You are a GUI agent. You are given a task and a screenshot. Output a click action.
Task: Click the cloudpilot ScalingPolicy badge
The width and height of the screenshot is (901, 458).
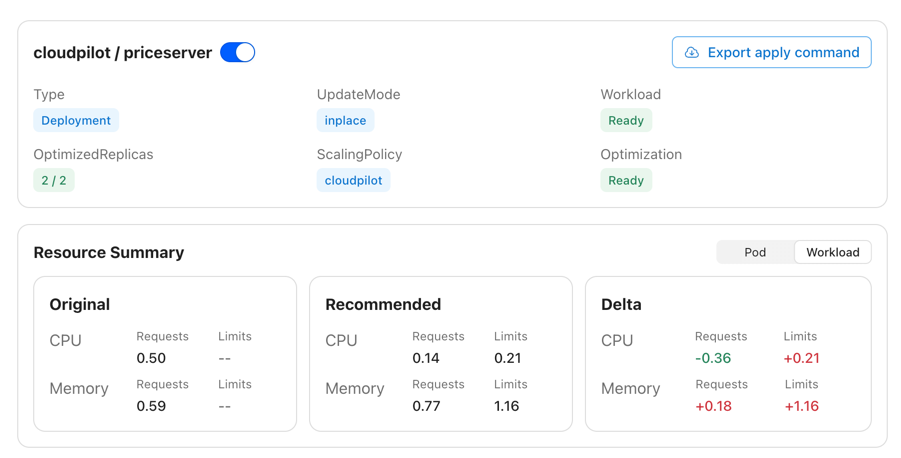353,180
